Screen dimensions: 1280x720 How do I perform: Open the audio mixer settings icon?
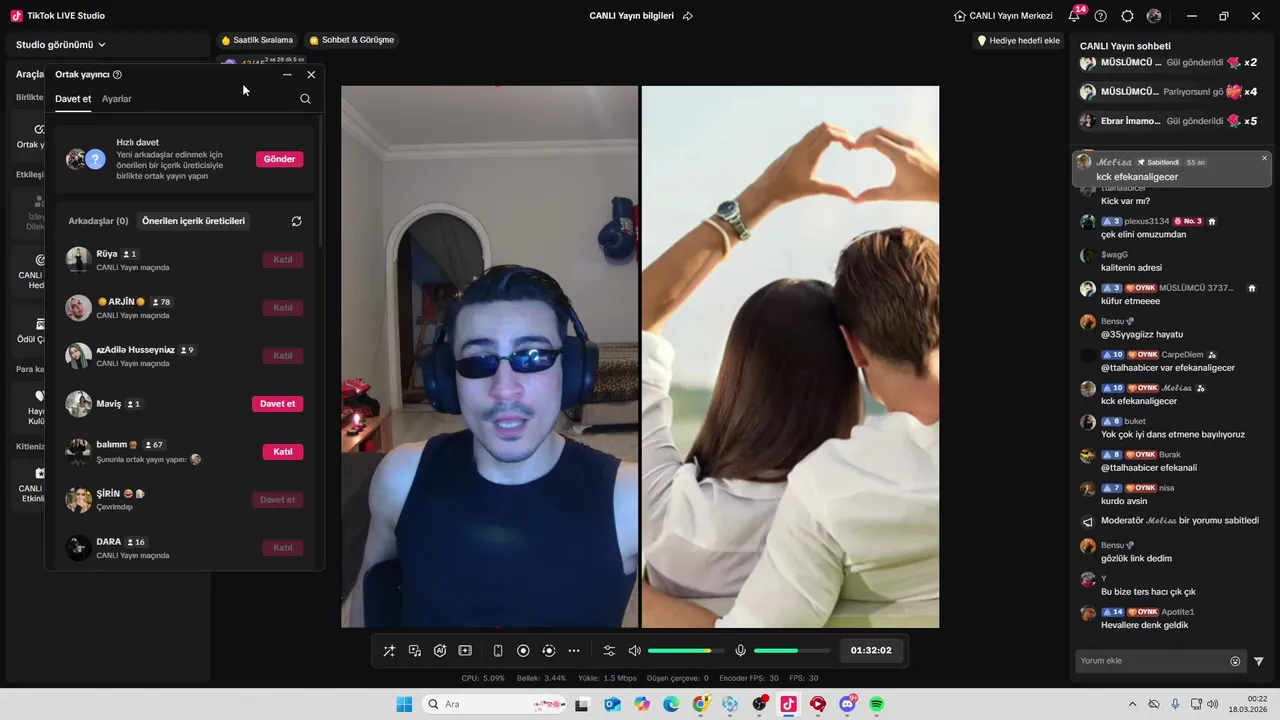tap(609, 651)
